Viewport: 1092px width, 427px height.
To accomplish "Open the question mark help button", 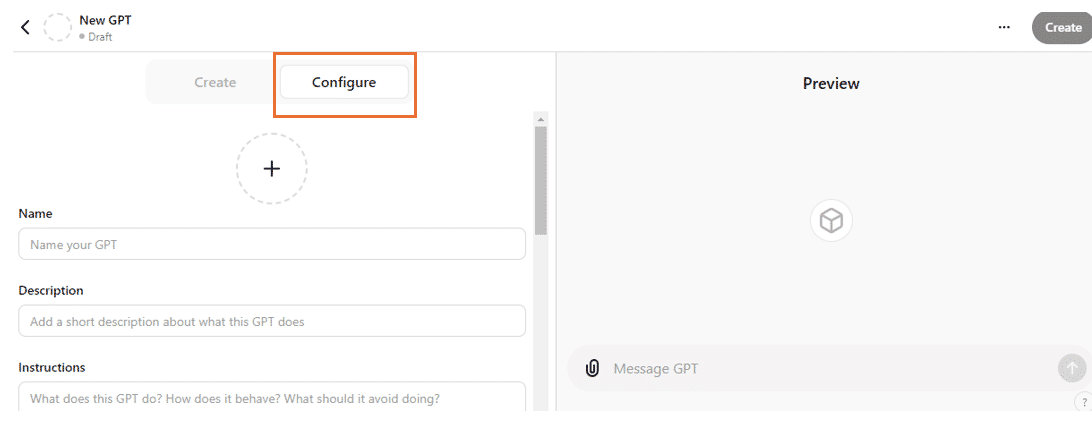I will click(x=1084, y=402).
